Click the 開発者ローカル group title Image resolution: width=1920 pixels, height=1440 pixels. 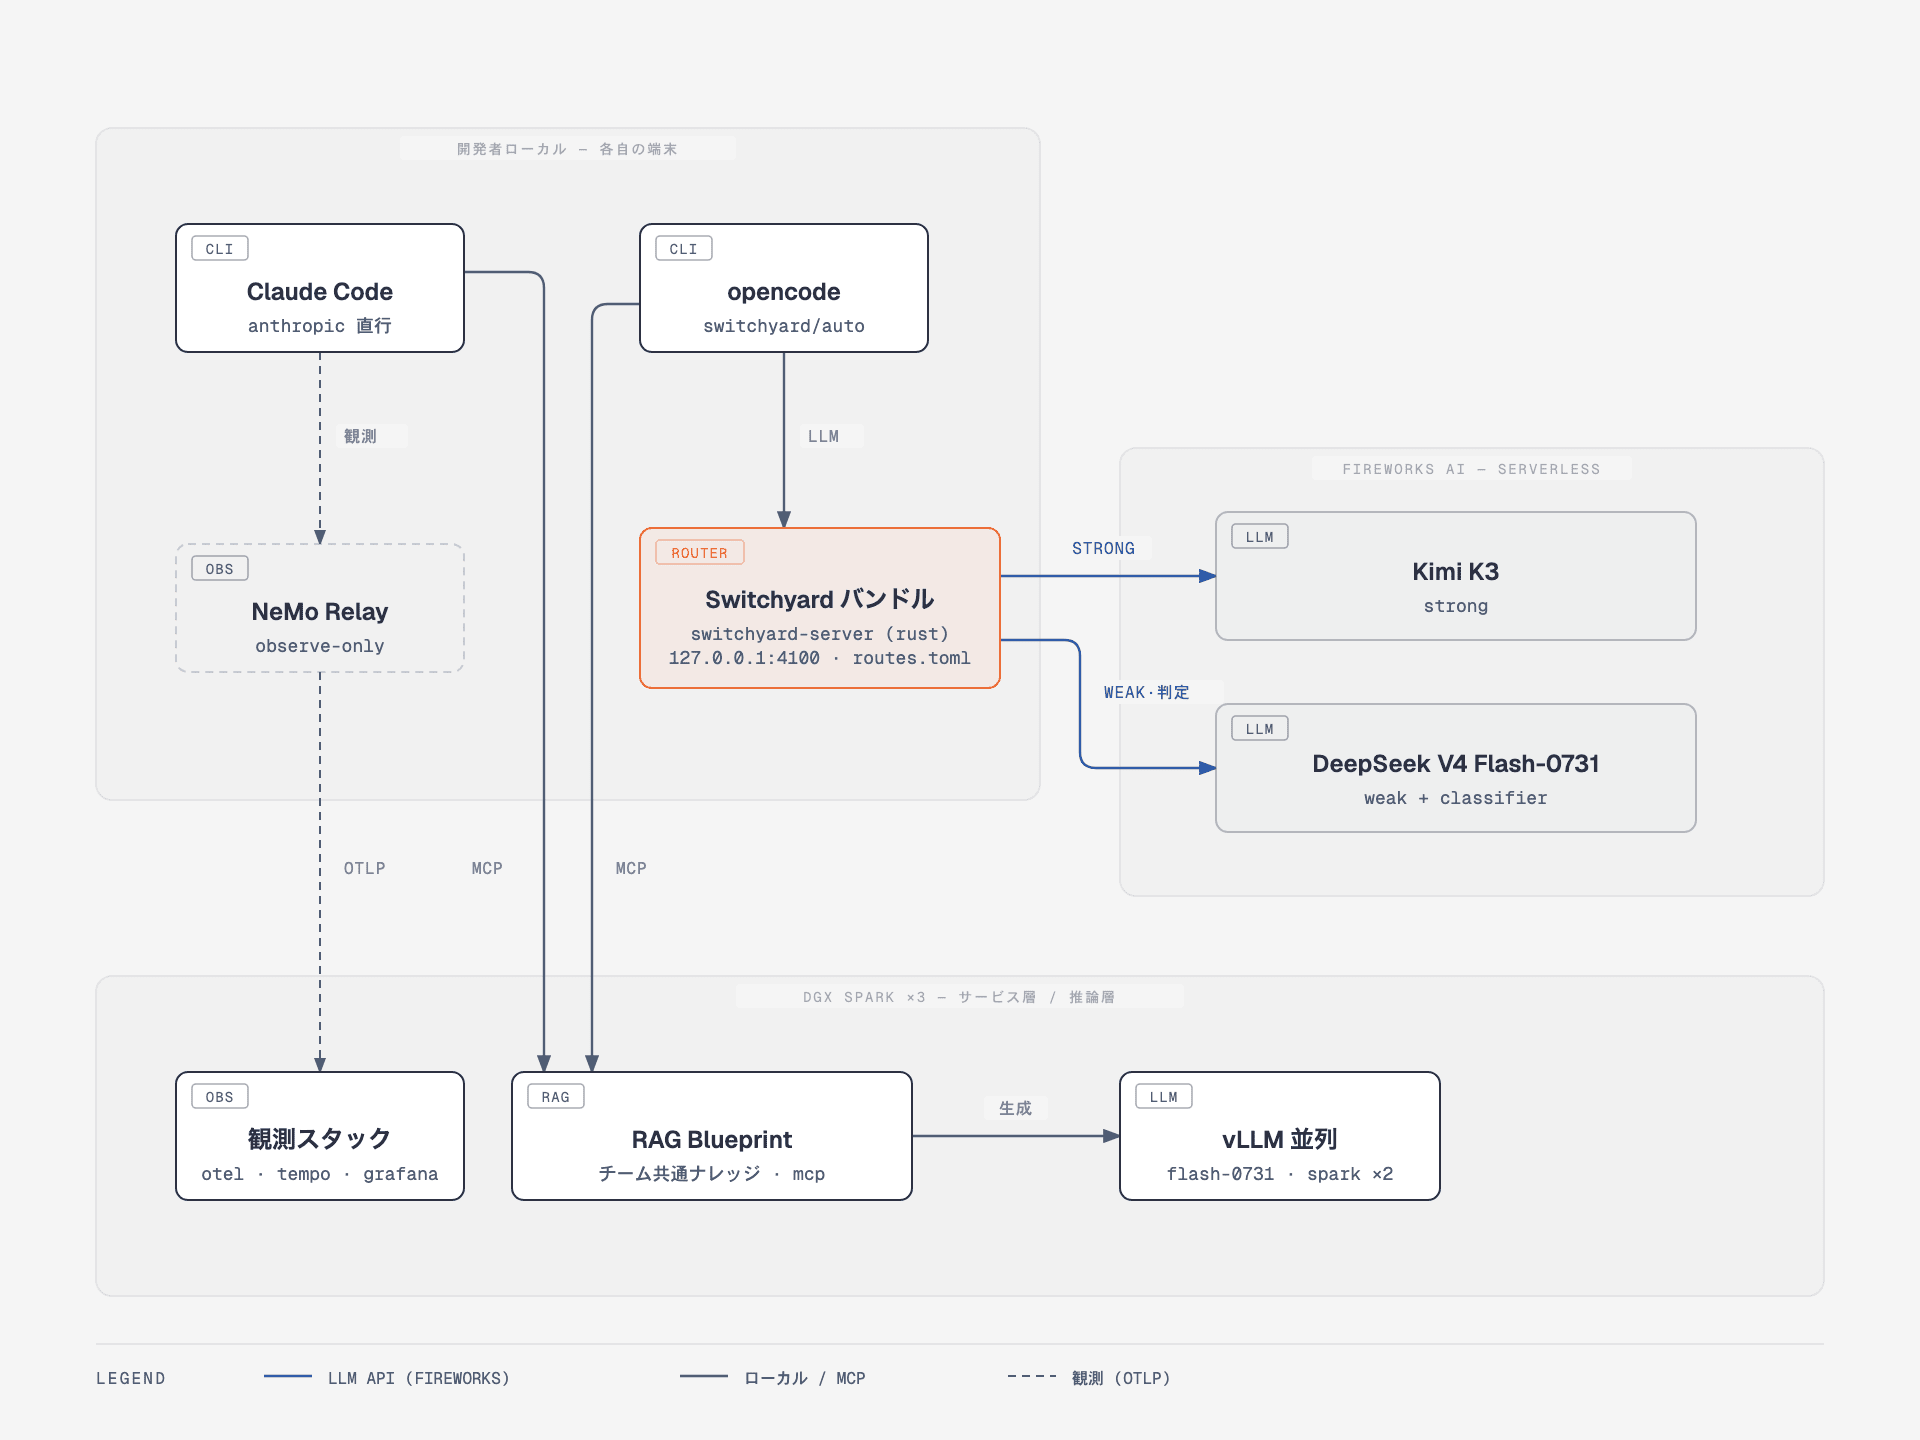(x=567, y=149)
